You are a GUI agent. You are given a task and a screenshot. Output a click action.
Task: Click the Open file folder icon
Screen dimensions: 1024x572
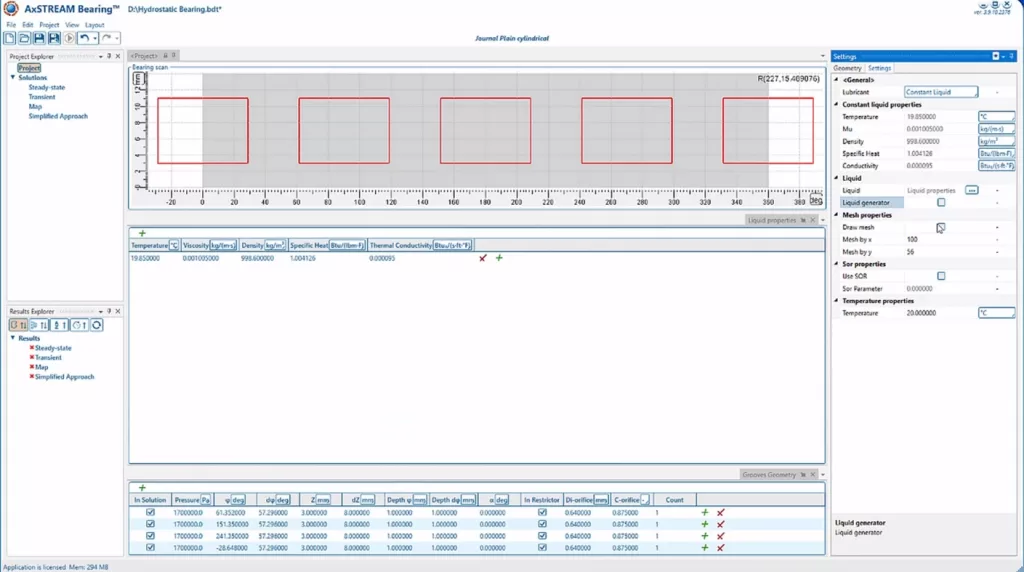click(24, 38)
